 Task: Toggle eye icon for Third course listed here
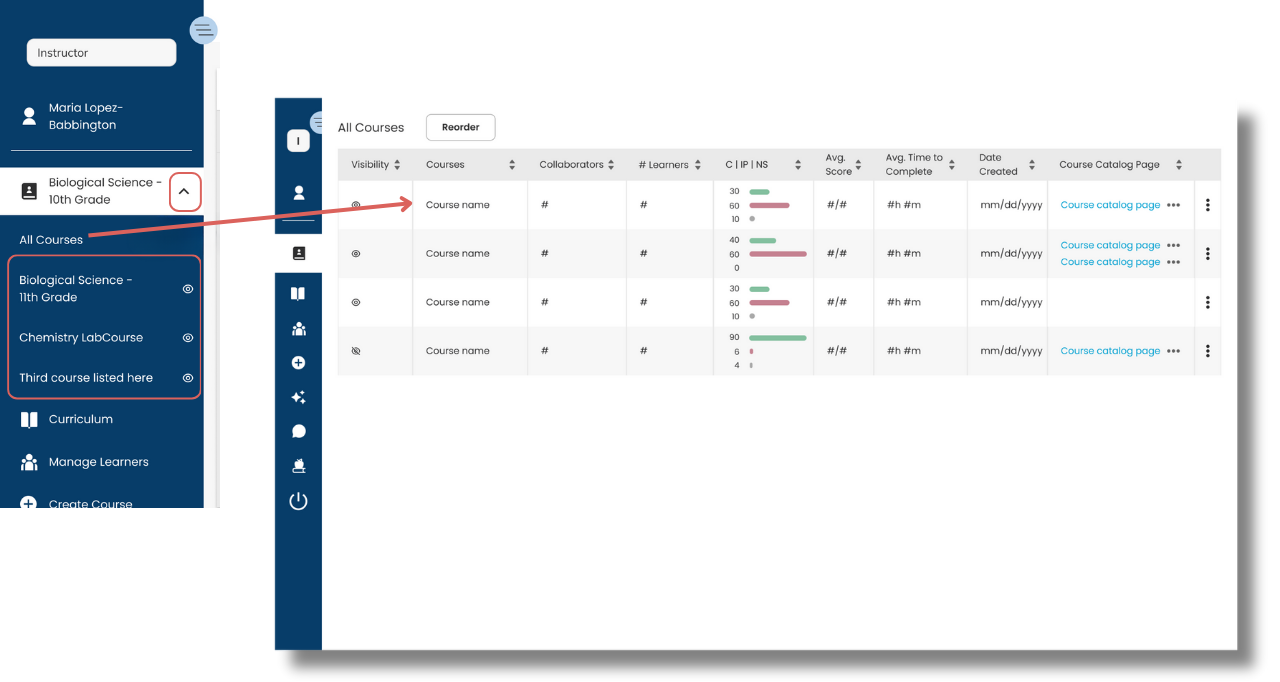point(187,378)
